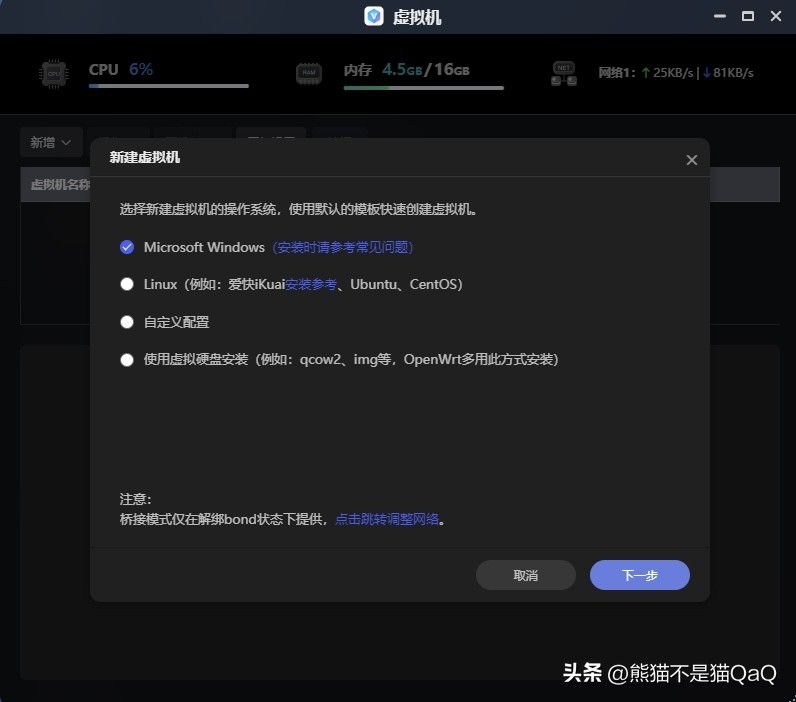Screen dimensions: 796x702
Task: Click the 新建虚拟机 dialog title
Action: pyautogui.click(x=145, y=157)
